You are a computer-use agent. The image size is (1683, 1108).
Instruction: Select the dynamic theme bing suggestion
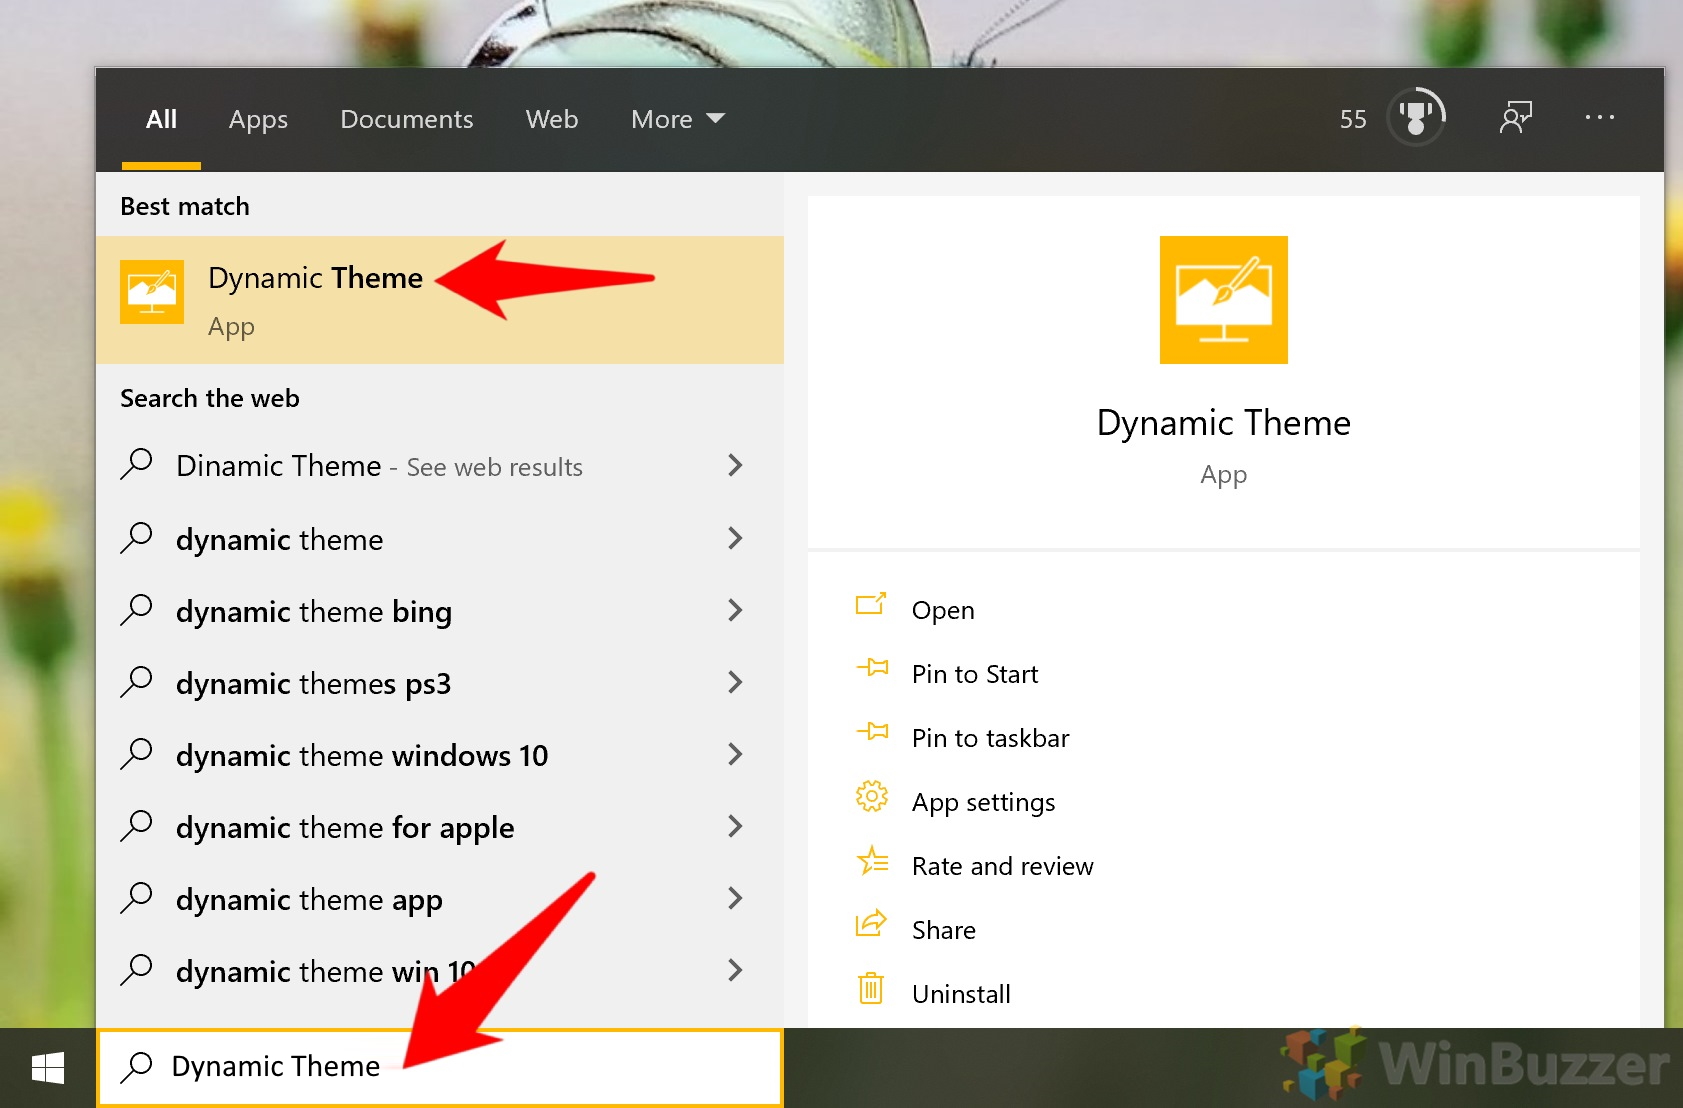click(440, 610)
